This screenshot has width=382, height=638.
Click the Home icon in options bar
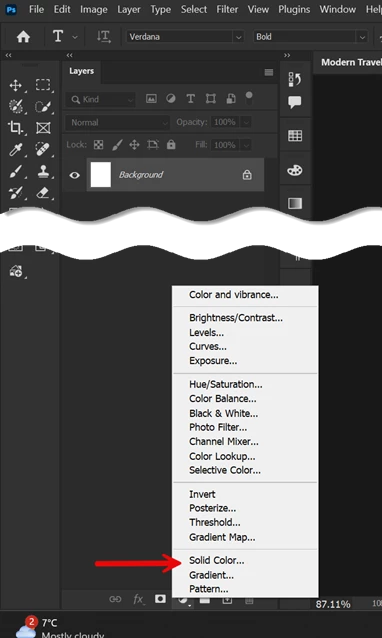(23, 37)
